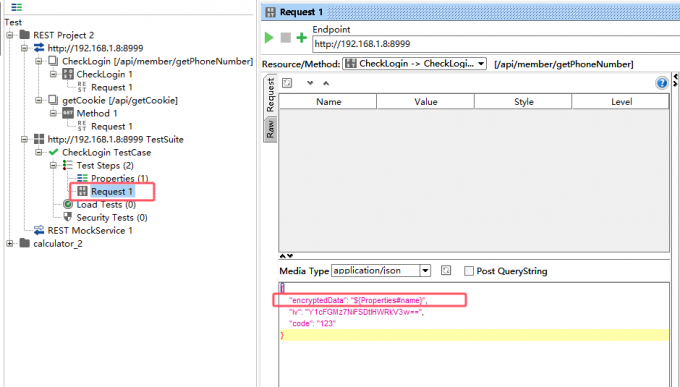Run the request with green play button

tap(269, 38)
